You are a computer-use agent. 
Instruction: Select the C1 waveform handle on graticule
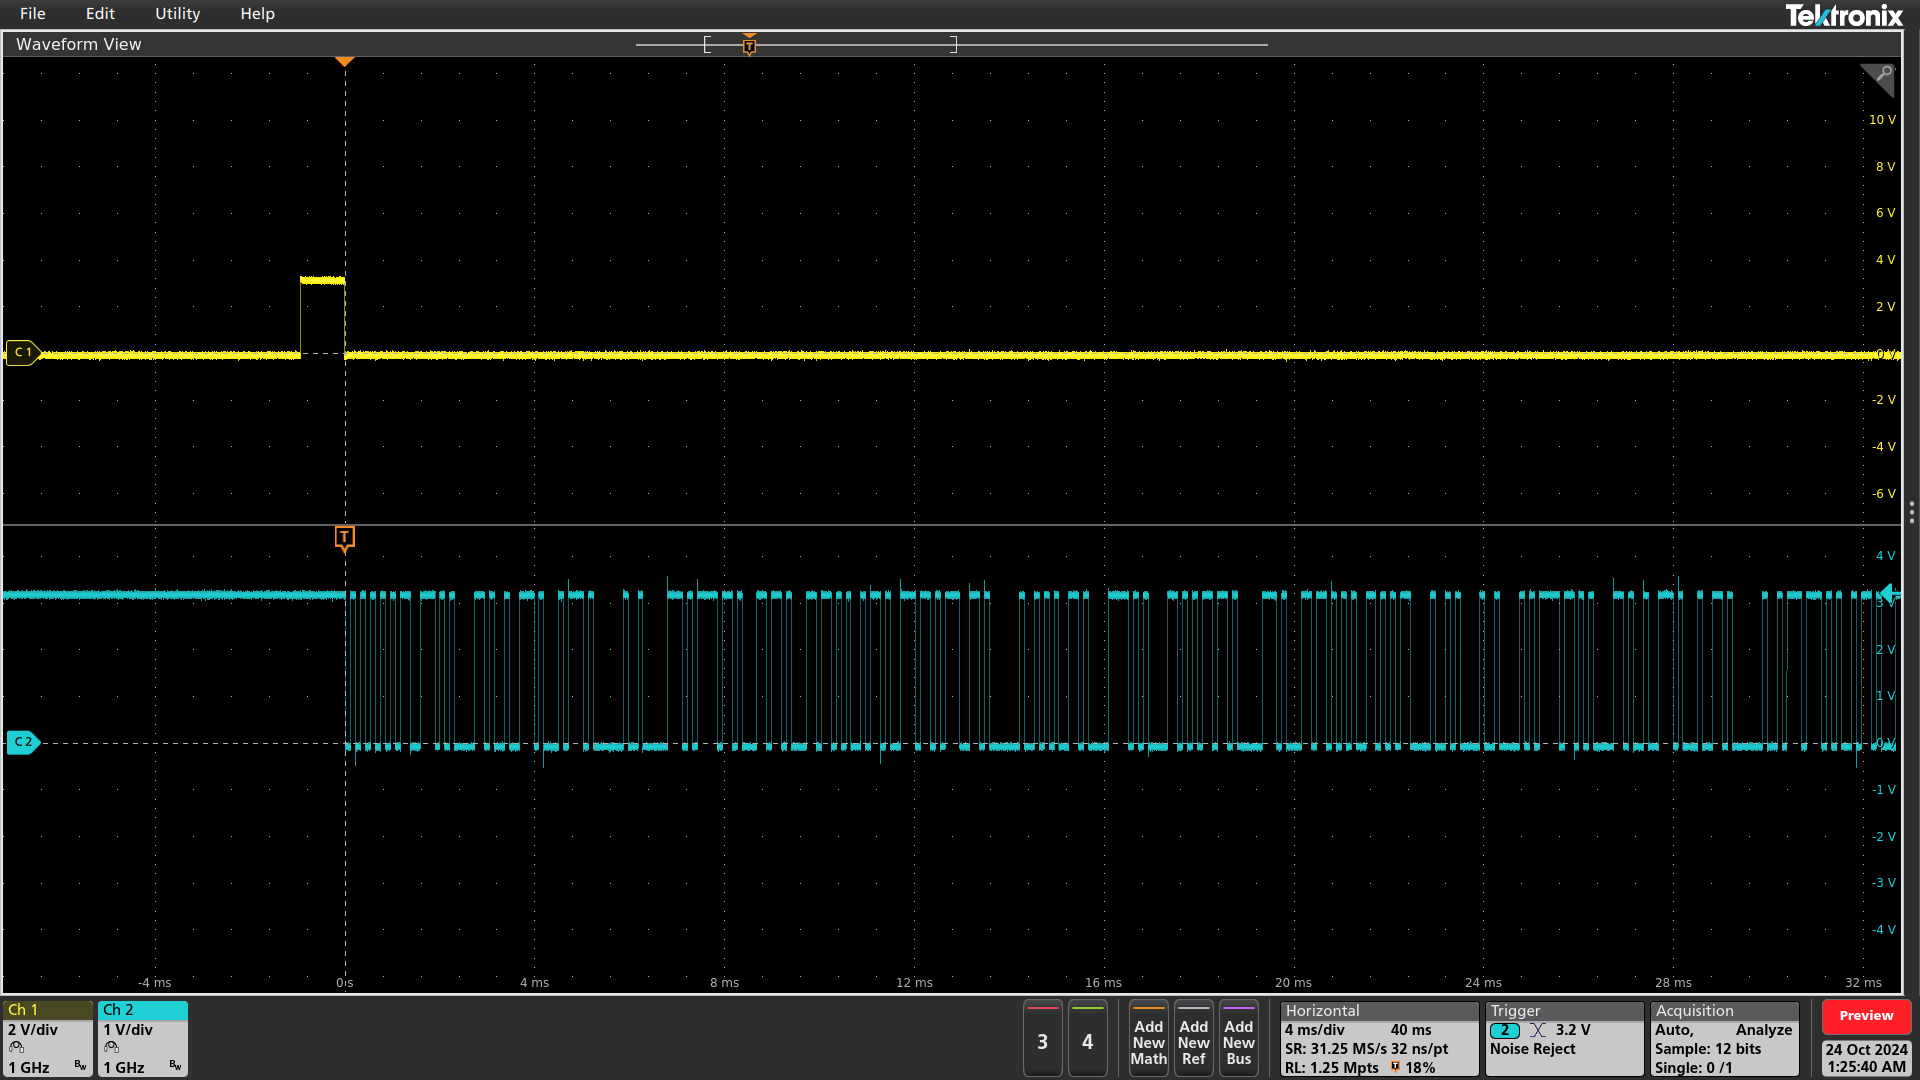(x=22, y=352)
